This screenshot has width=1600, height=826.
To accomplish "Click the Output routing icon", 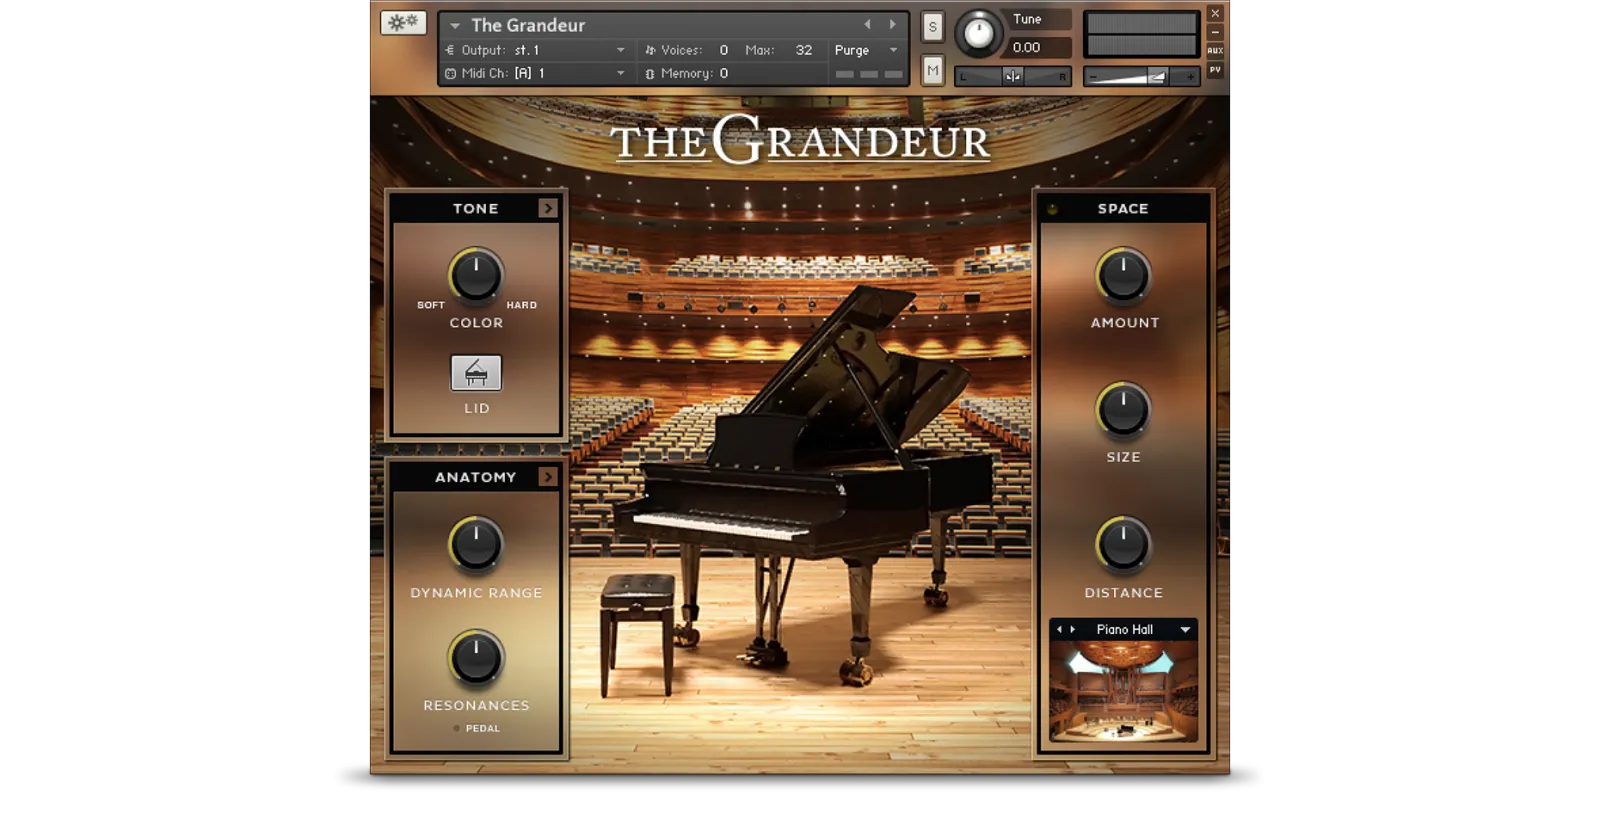I will pos(450,50).
